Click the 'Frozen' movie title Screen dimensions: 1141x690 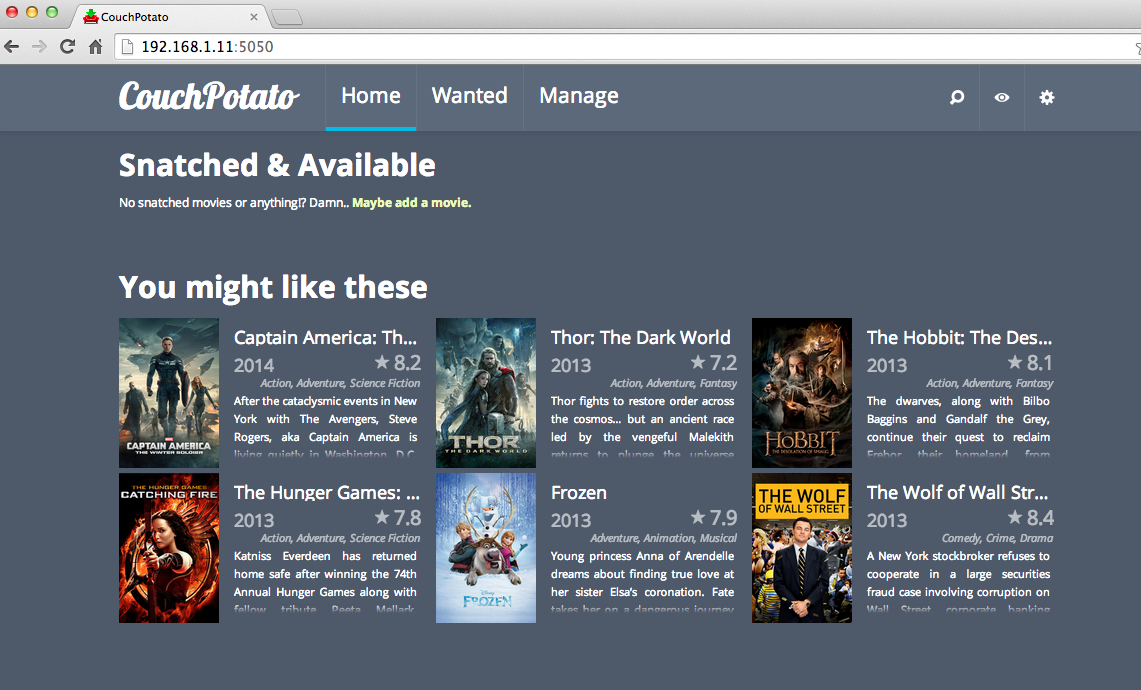coord(579,493)
